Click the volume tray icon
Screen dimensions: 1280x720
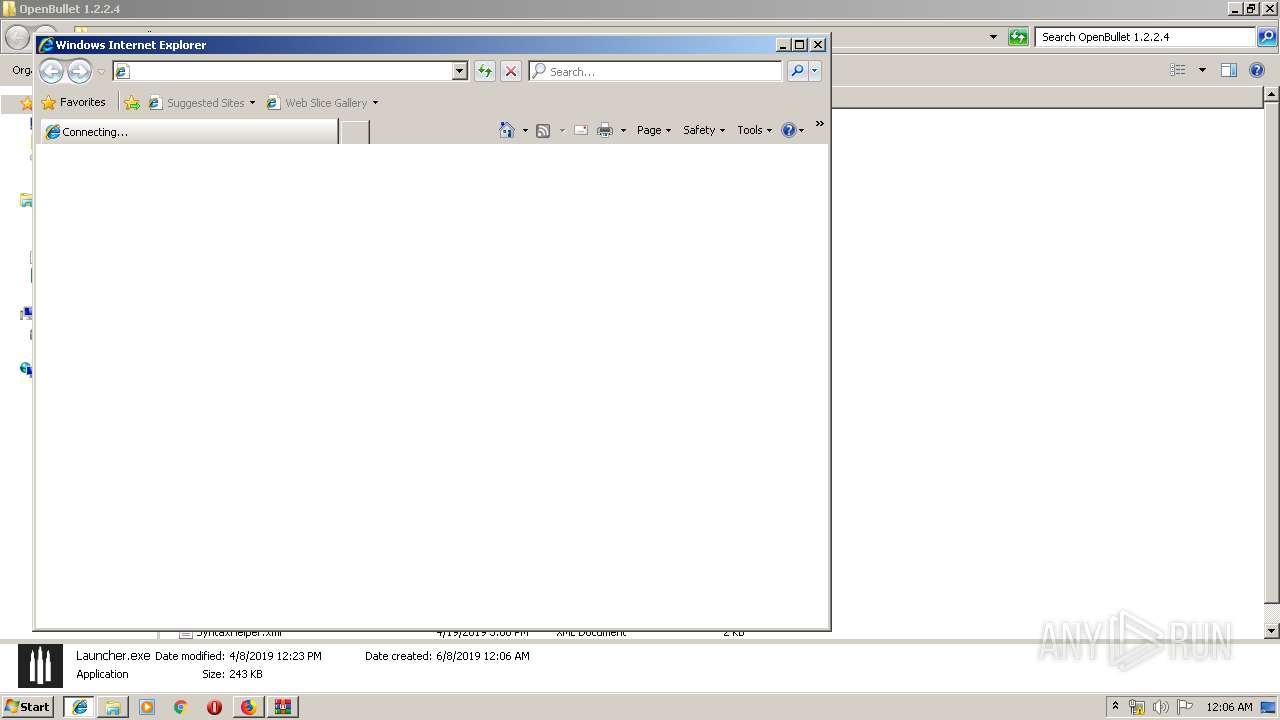1161,707
